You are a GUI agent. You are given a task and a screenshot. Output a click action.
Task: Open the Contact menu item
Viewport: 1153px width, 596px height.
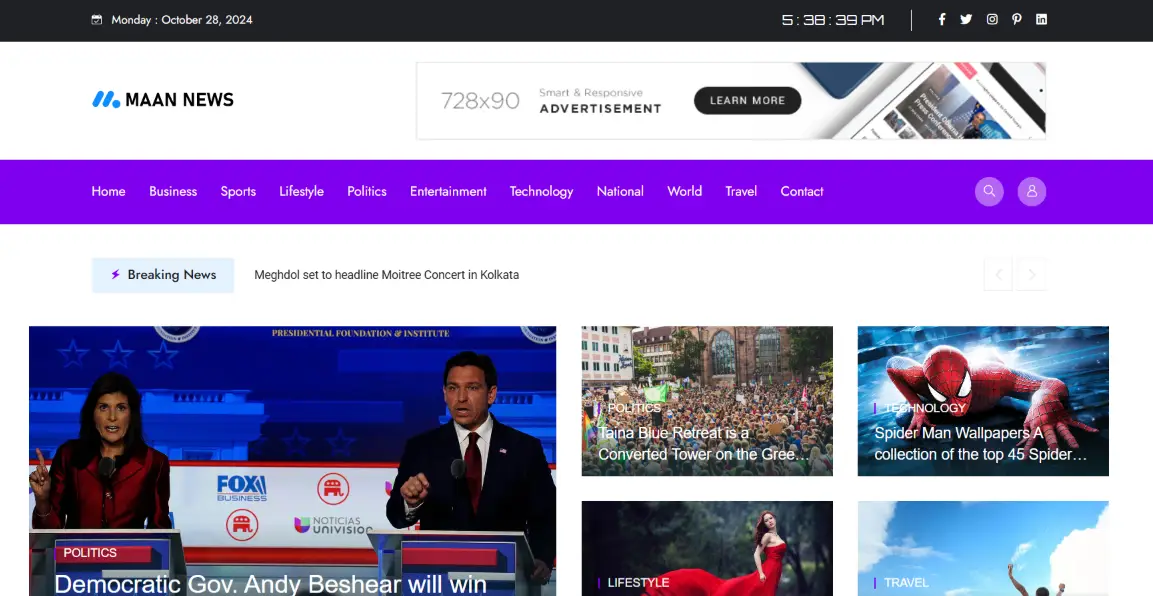point(802,191)
